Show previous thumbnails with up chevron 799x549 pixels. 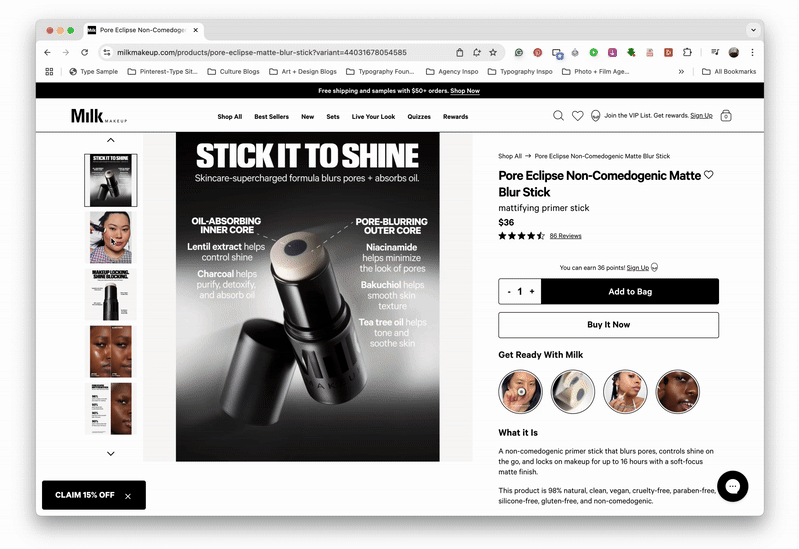coord(111,140)
